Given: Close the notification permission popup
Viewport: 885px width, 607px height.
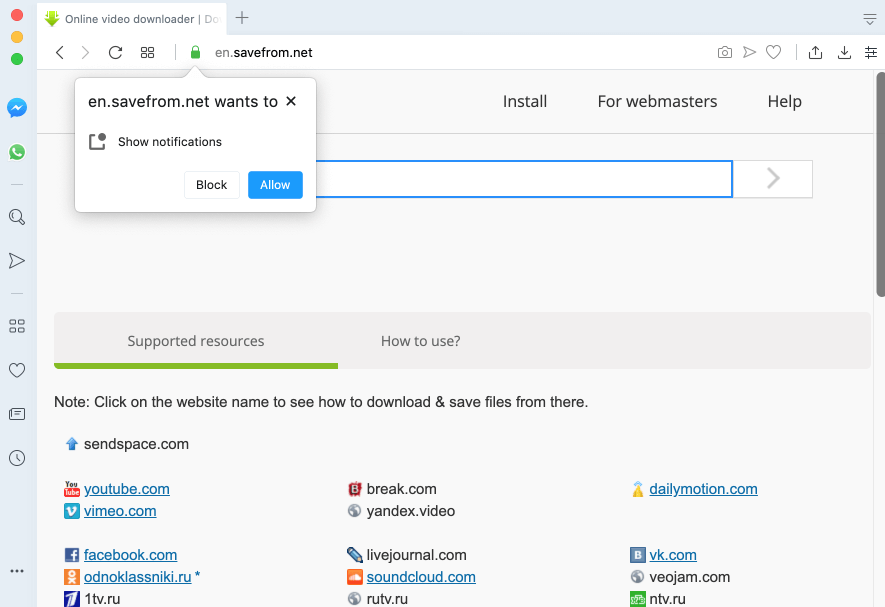Looking at the screenshot, I should pos(291,101).
